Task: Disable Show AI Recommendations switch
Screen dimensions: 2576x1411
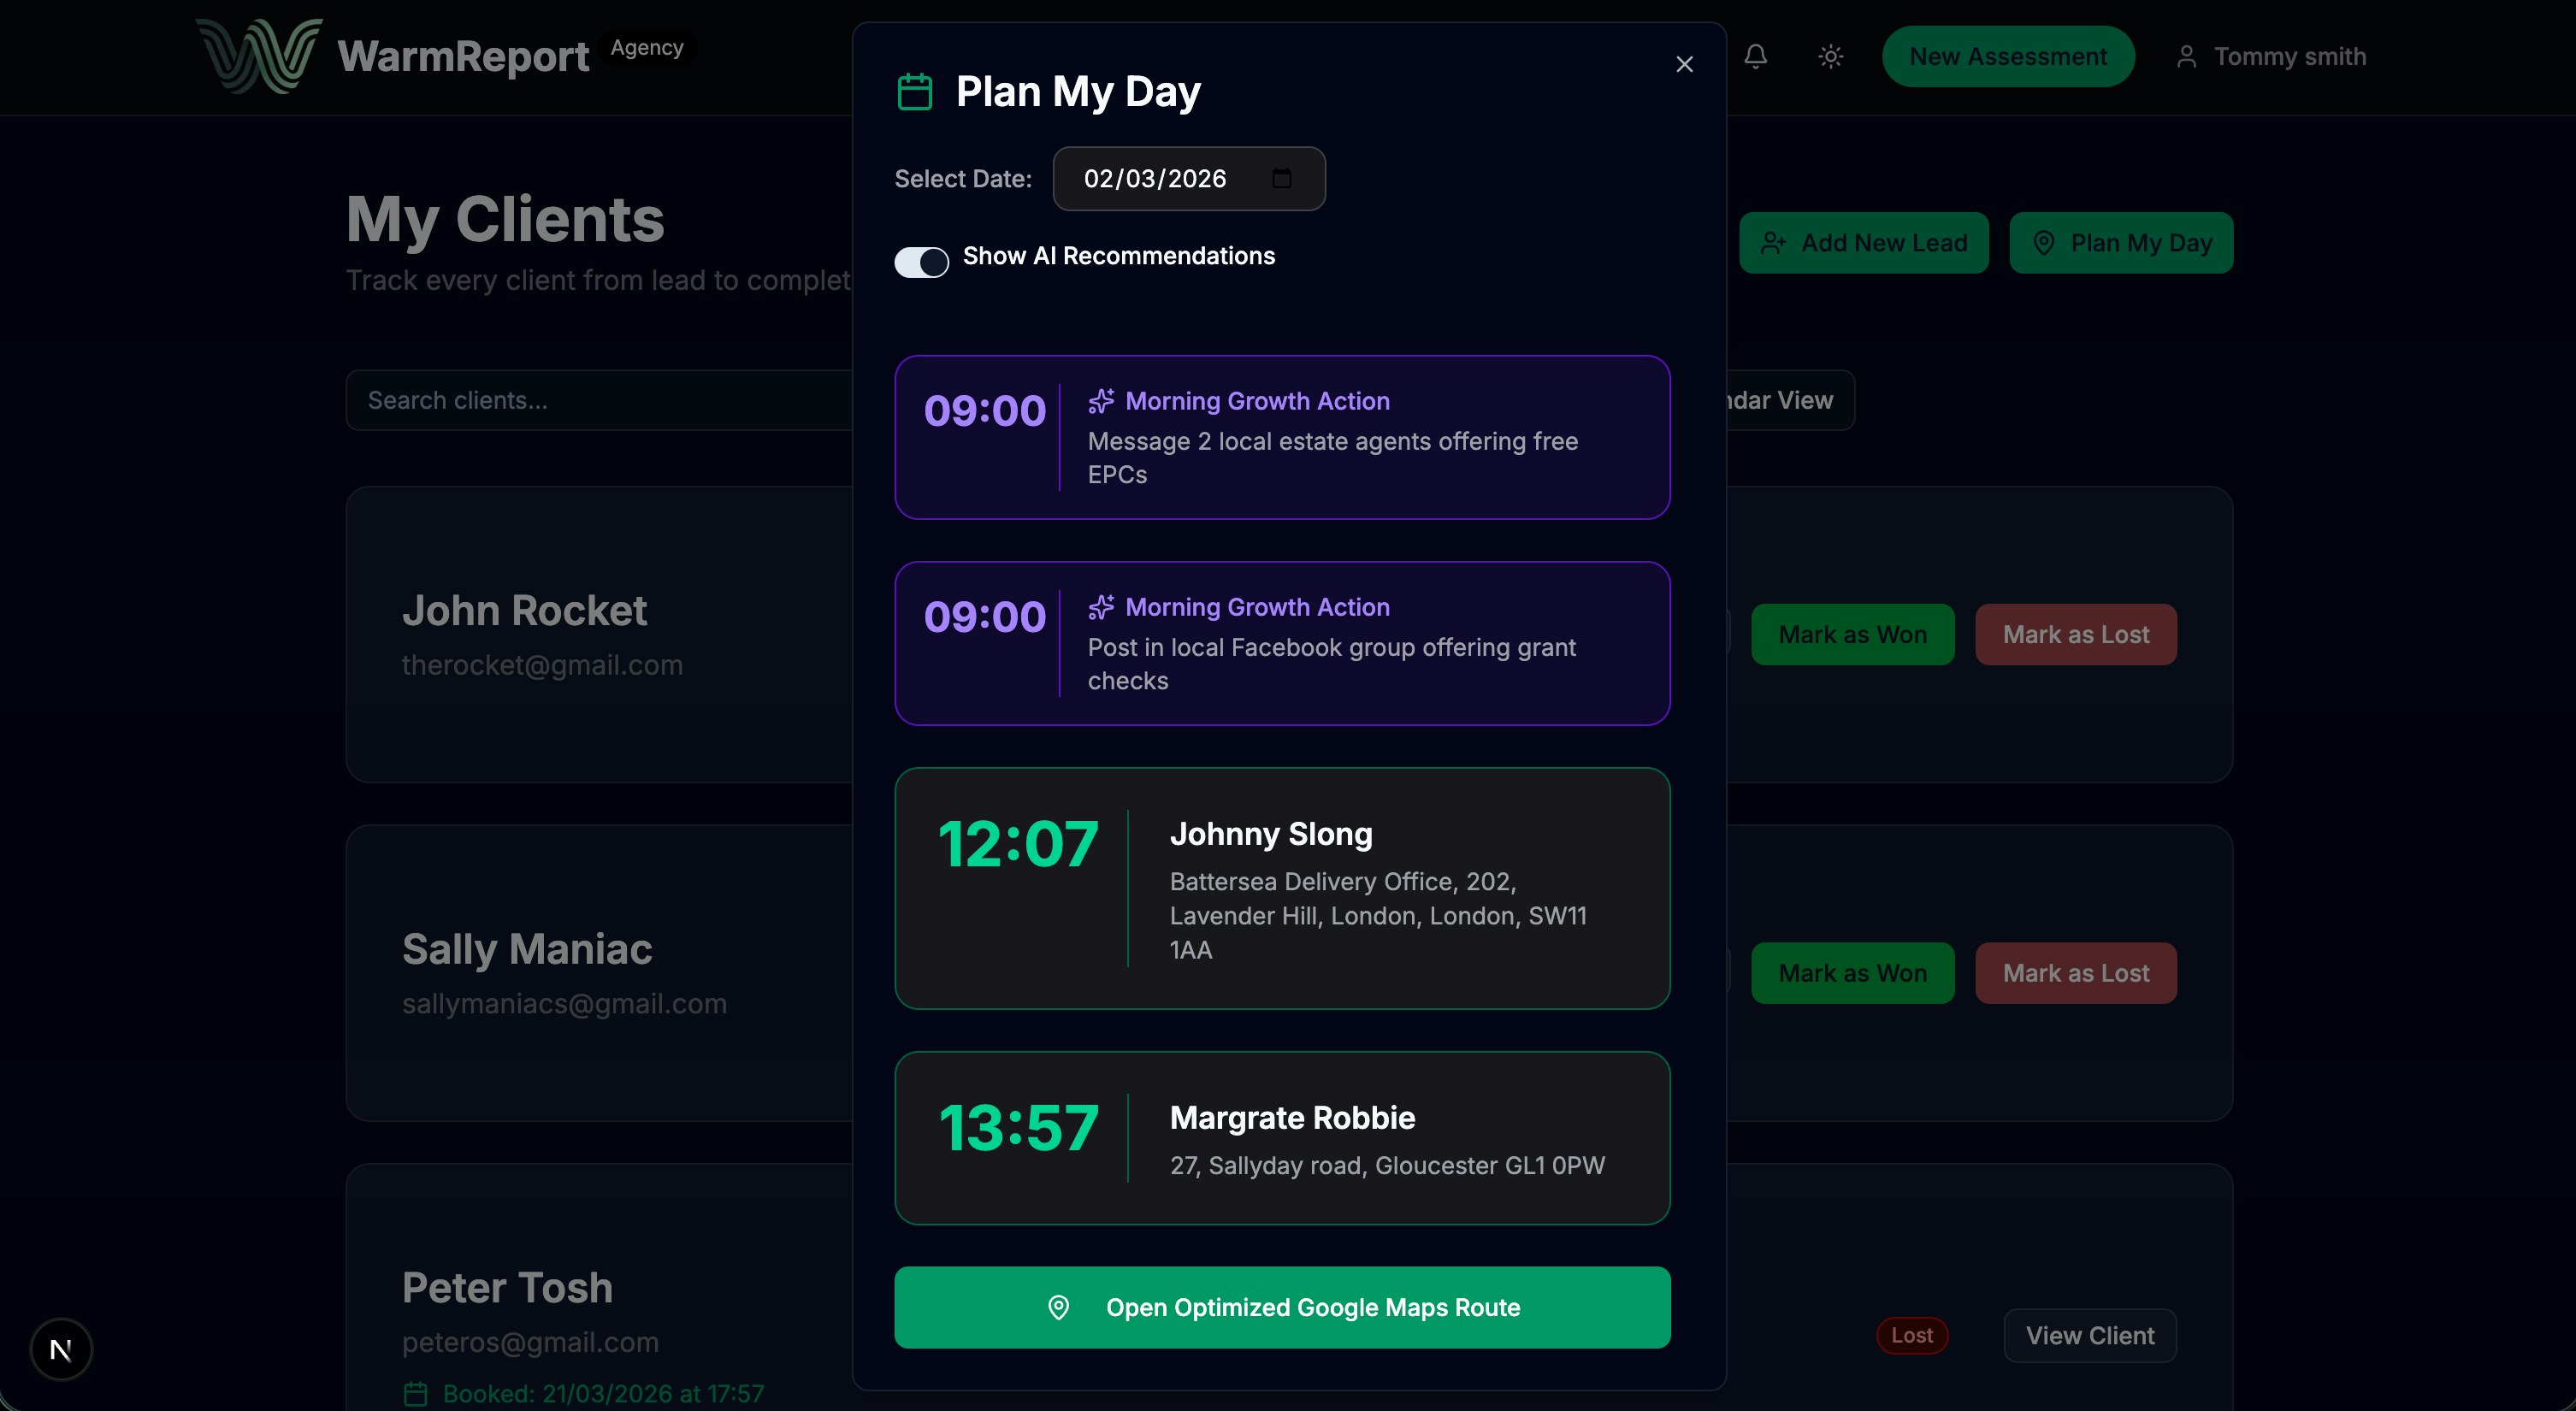Action: click(921, 262)
